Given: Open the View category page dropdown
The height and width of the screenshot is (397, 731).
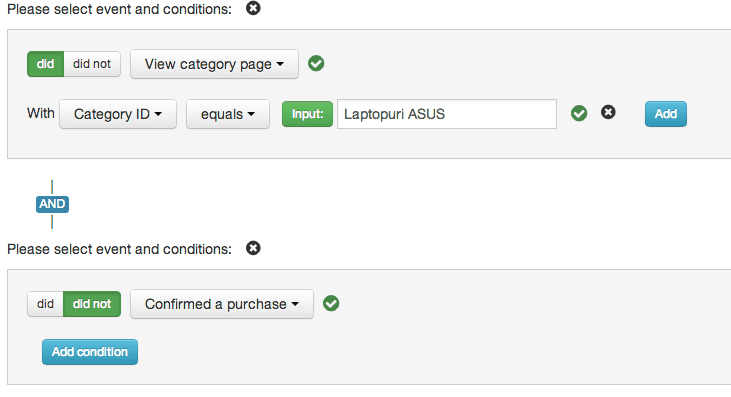Looking at the screenshot, I should tap(214, 64).
